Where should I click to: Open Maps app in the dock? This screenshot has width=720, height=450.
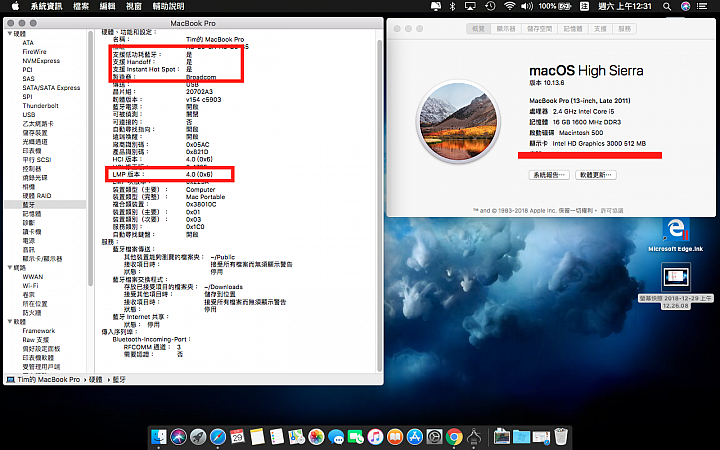(297, 436)
